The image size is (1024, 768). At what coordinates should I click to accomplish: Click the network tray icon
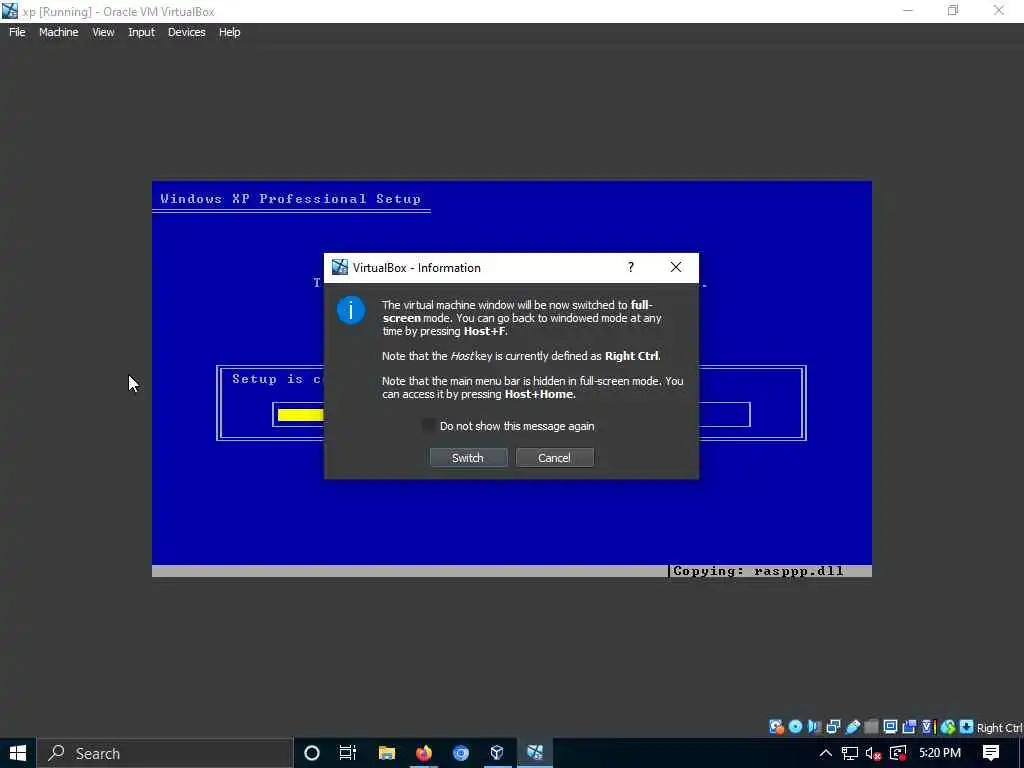850,753
